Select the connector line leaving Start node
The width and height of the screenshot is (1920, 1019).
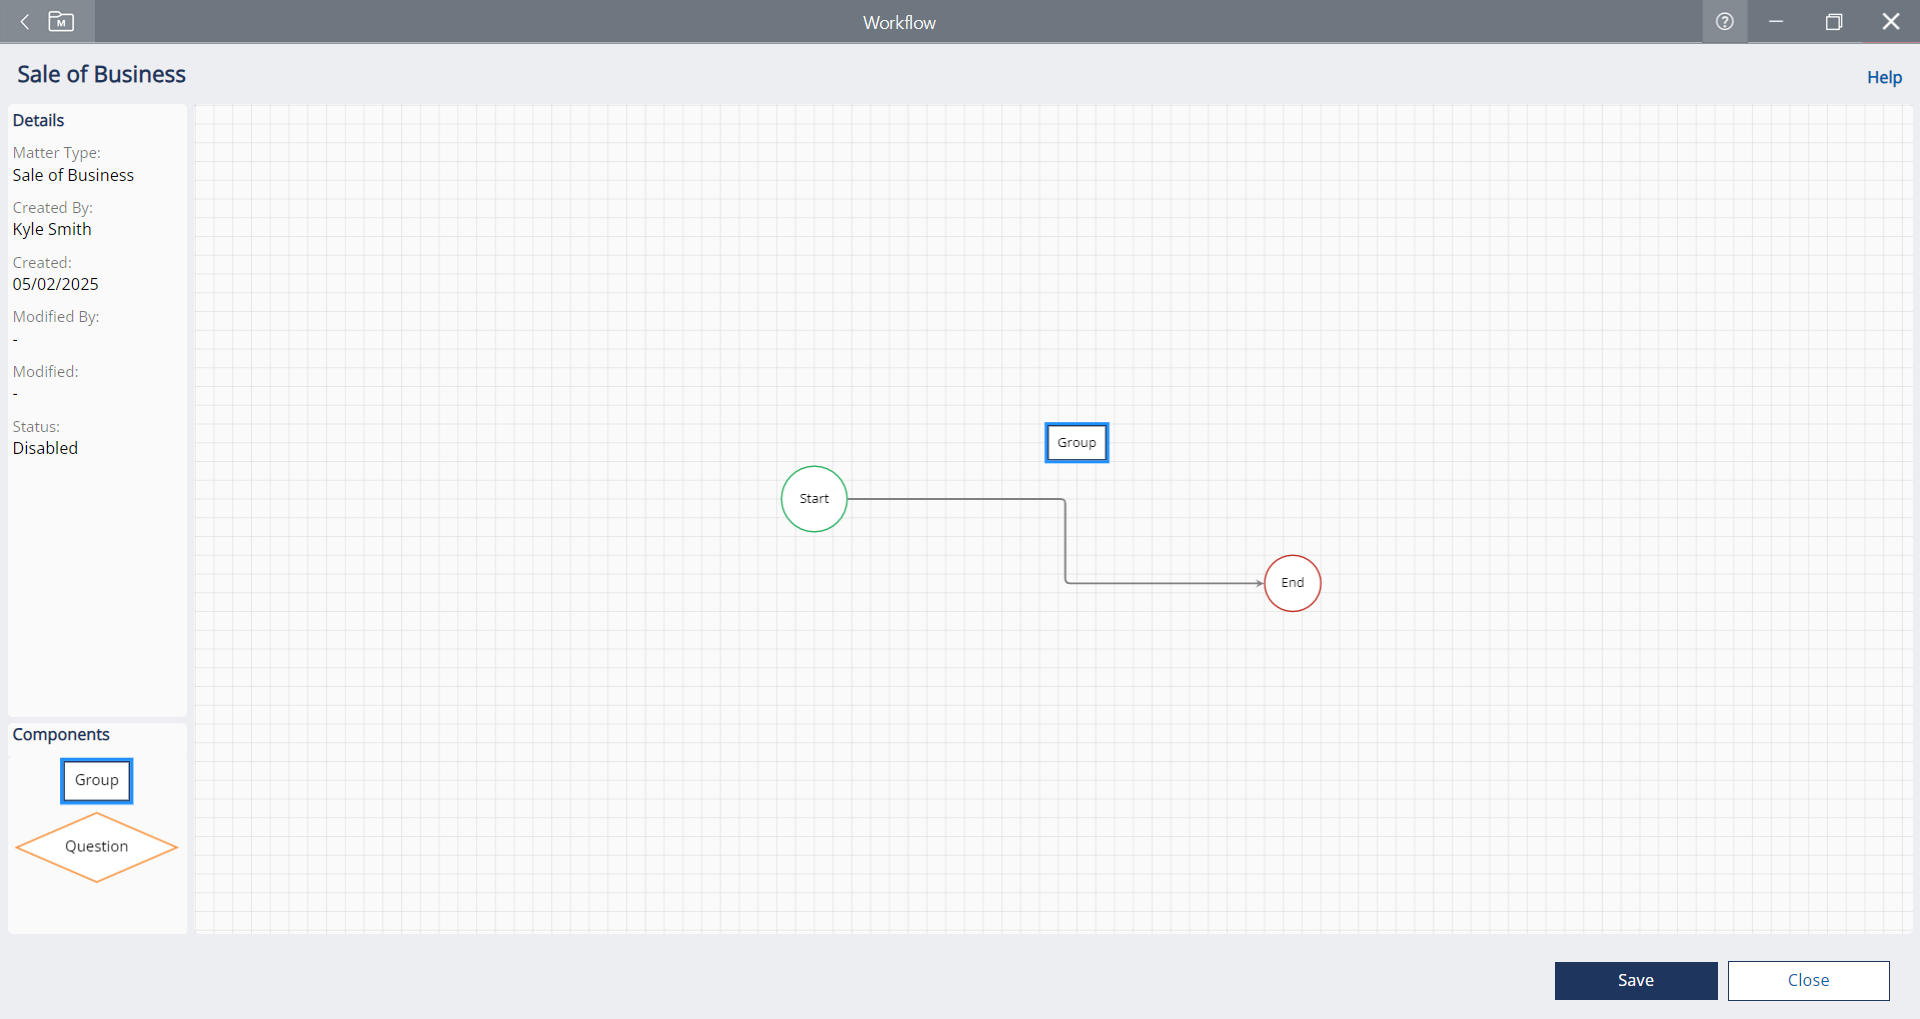955,499
